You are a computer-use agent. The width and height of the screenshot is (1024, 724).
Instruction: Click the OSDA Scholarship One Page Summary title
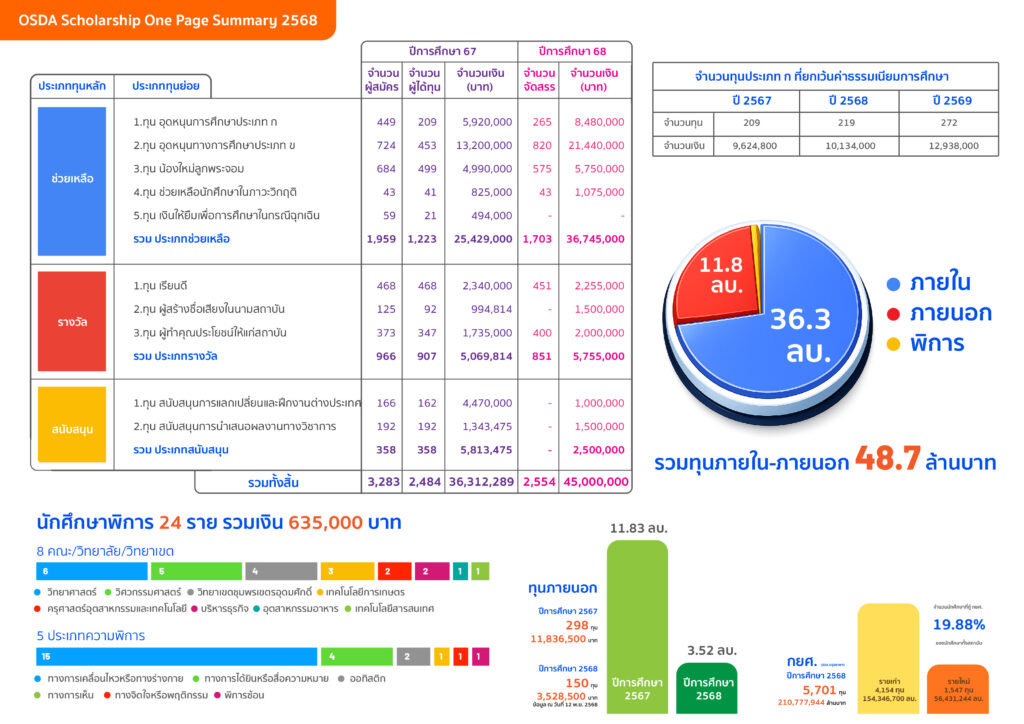coord(166,20)
